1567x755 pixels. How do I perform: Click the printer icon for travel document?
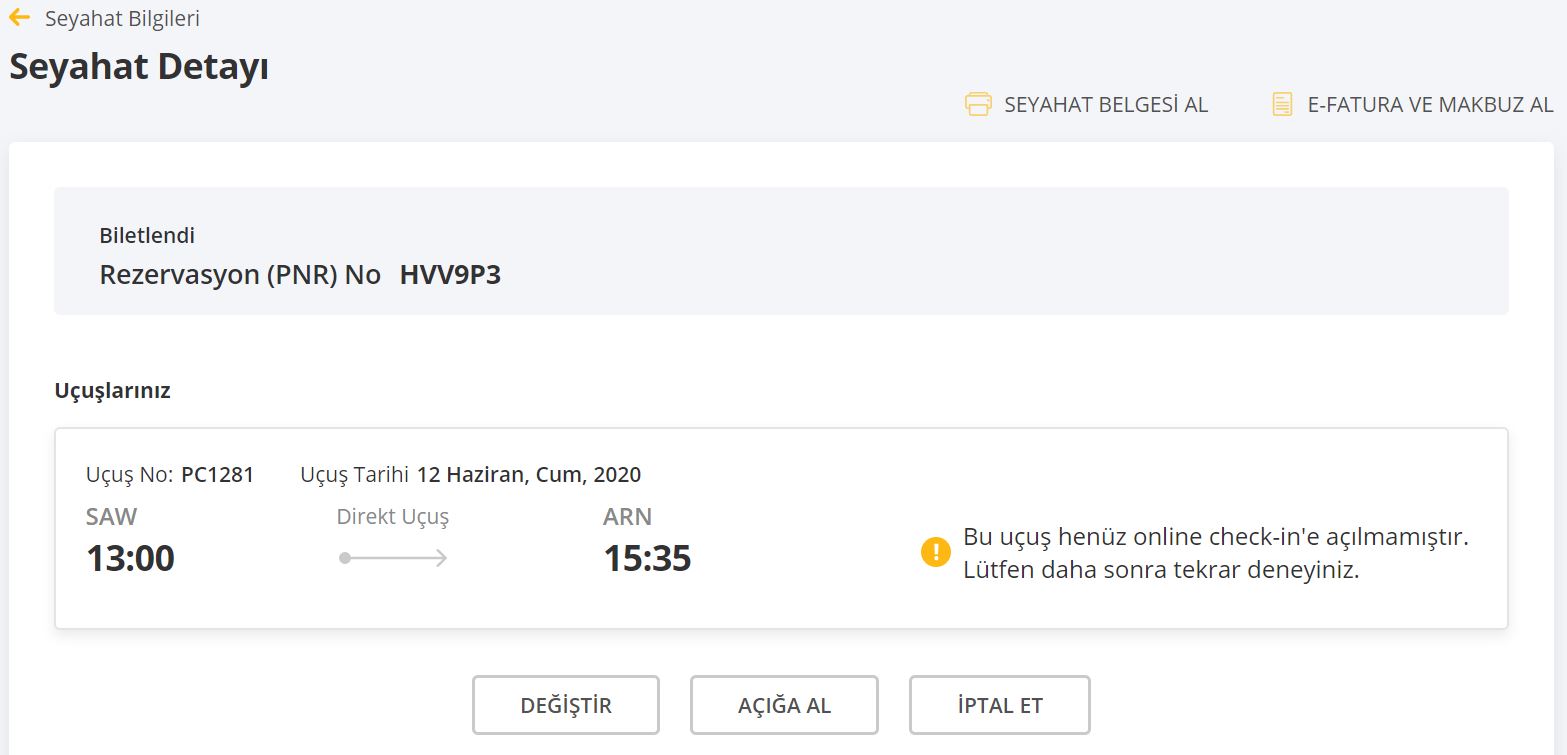point(977,104)
